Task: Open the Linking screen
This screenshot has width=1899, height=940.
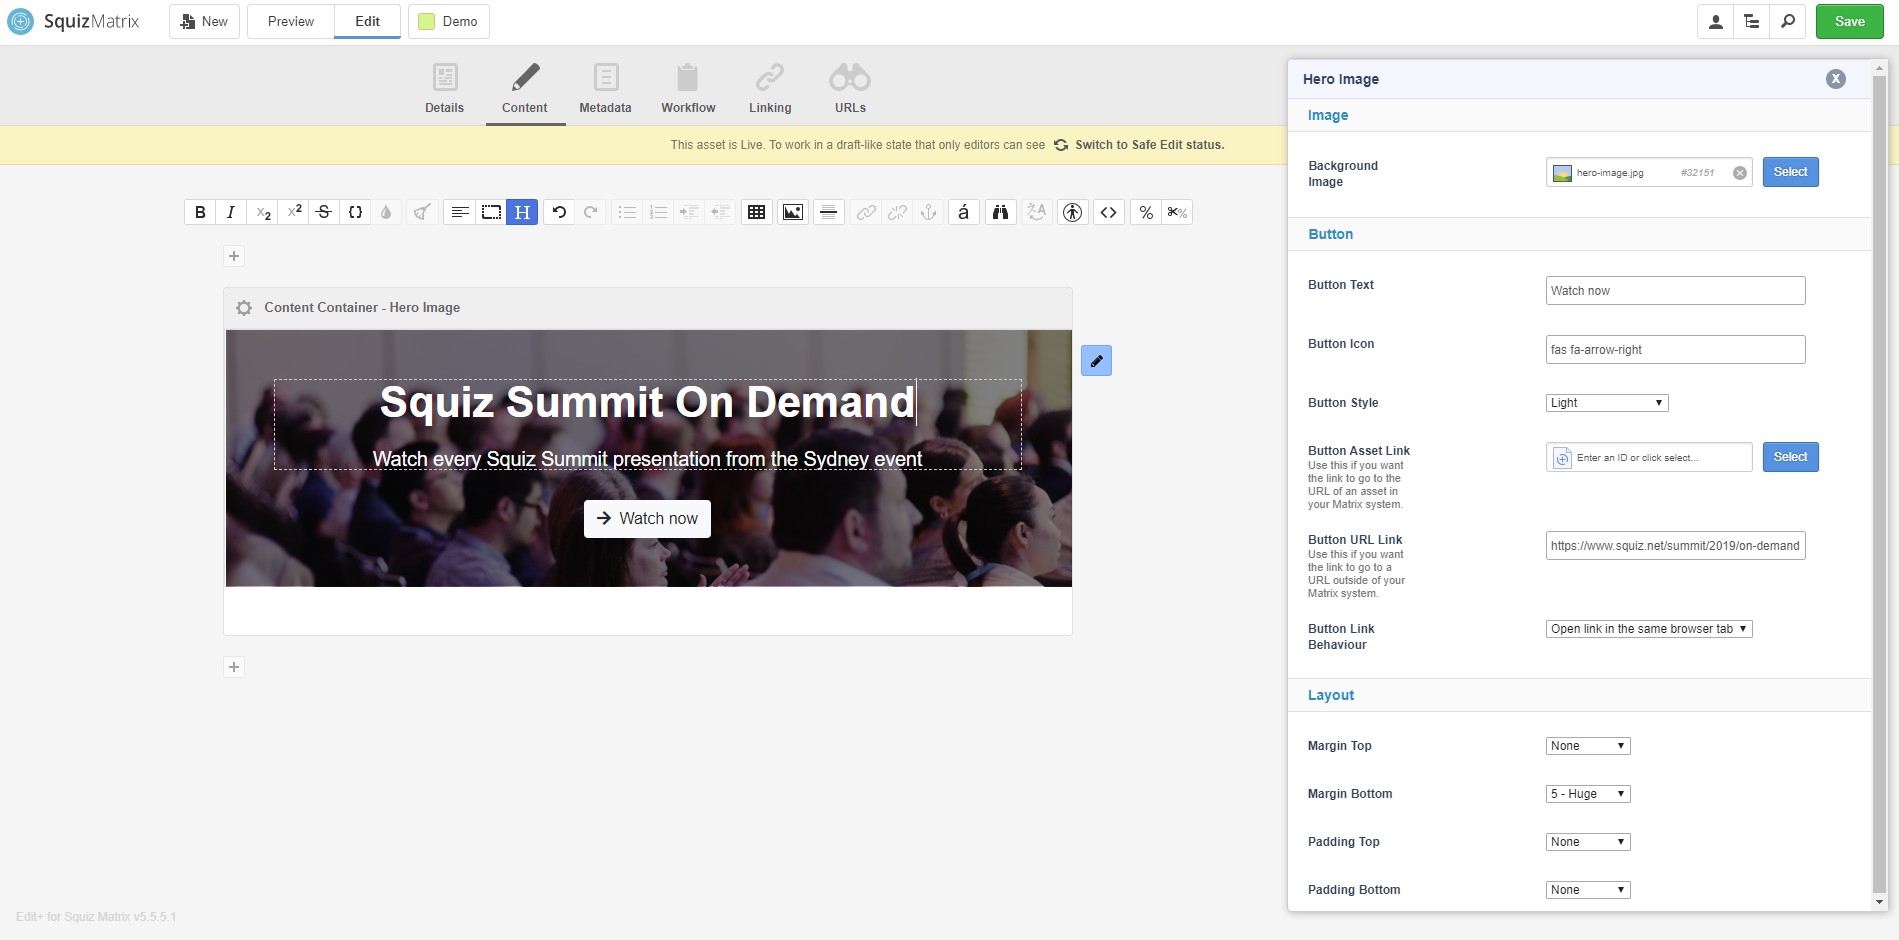Action: click(770, 88)
